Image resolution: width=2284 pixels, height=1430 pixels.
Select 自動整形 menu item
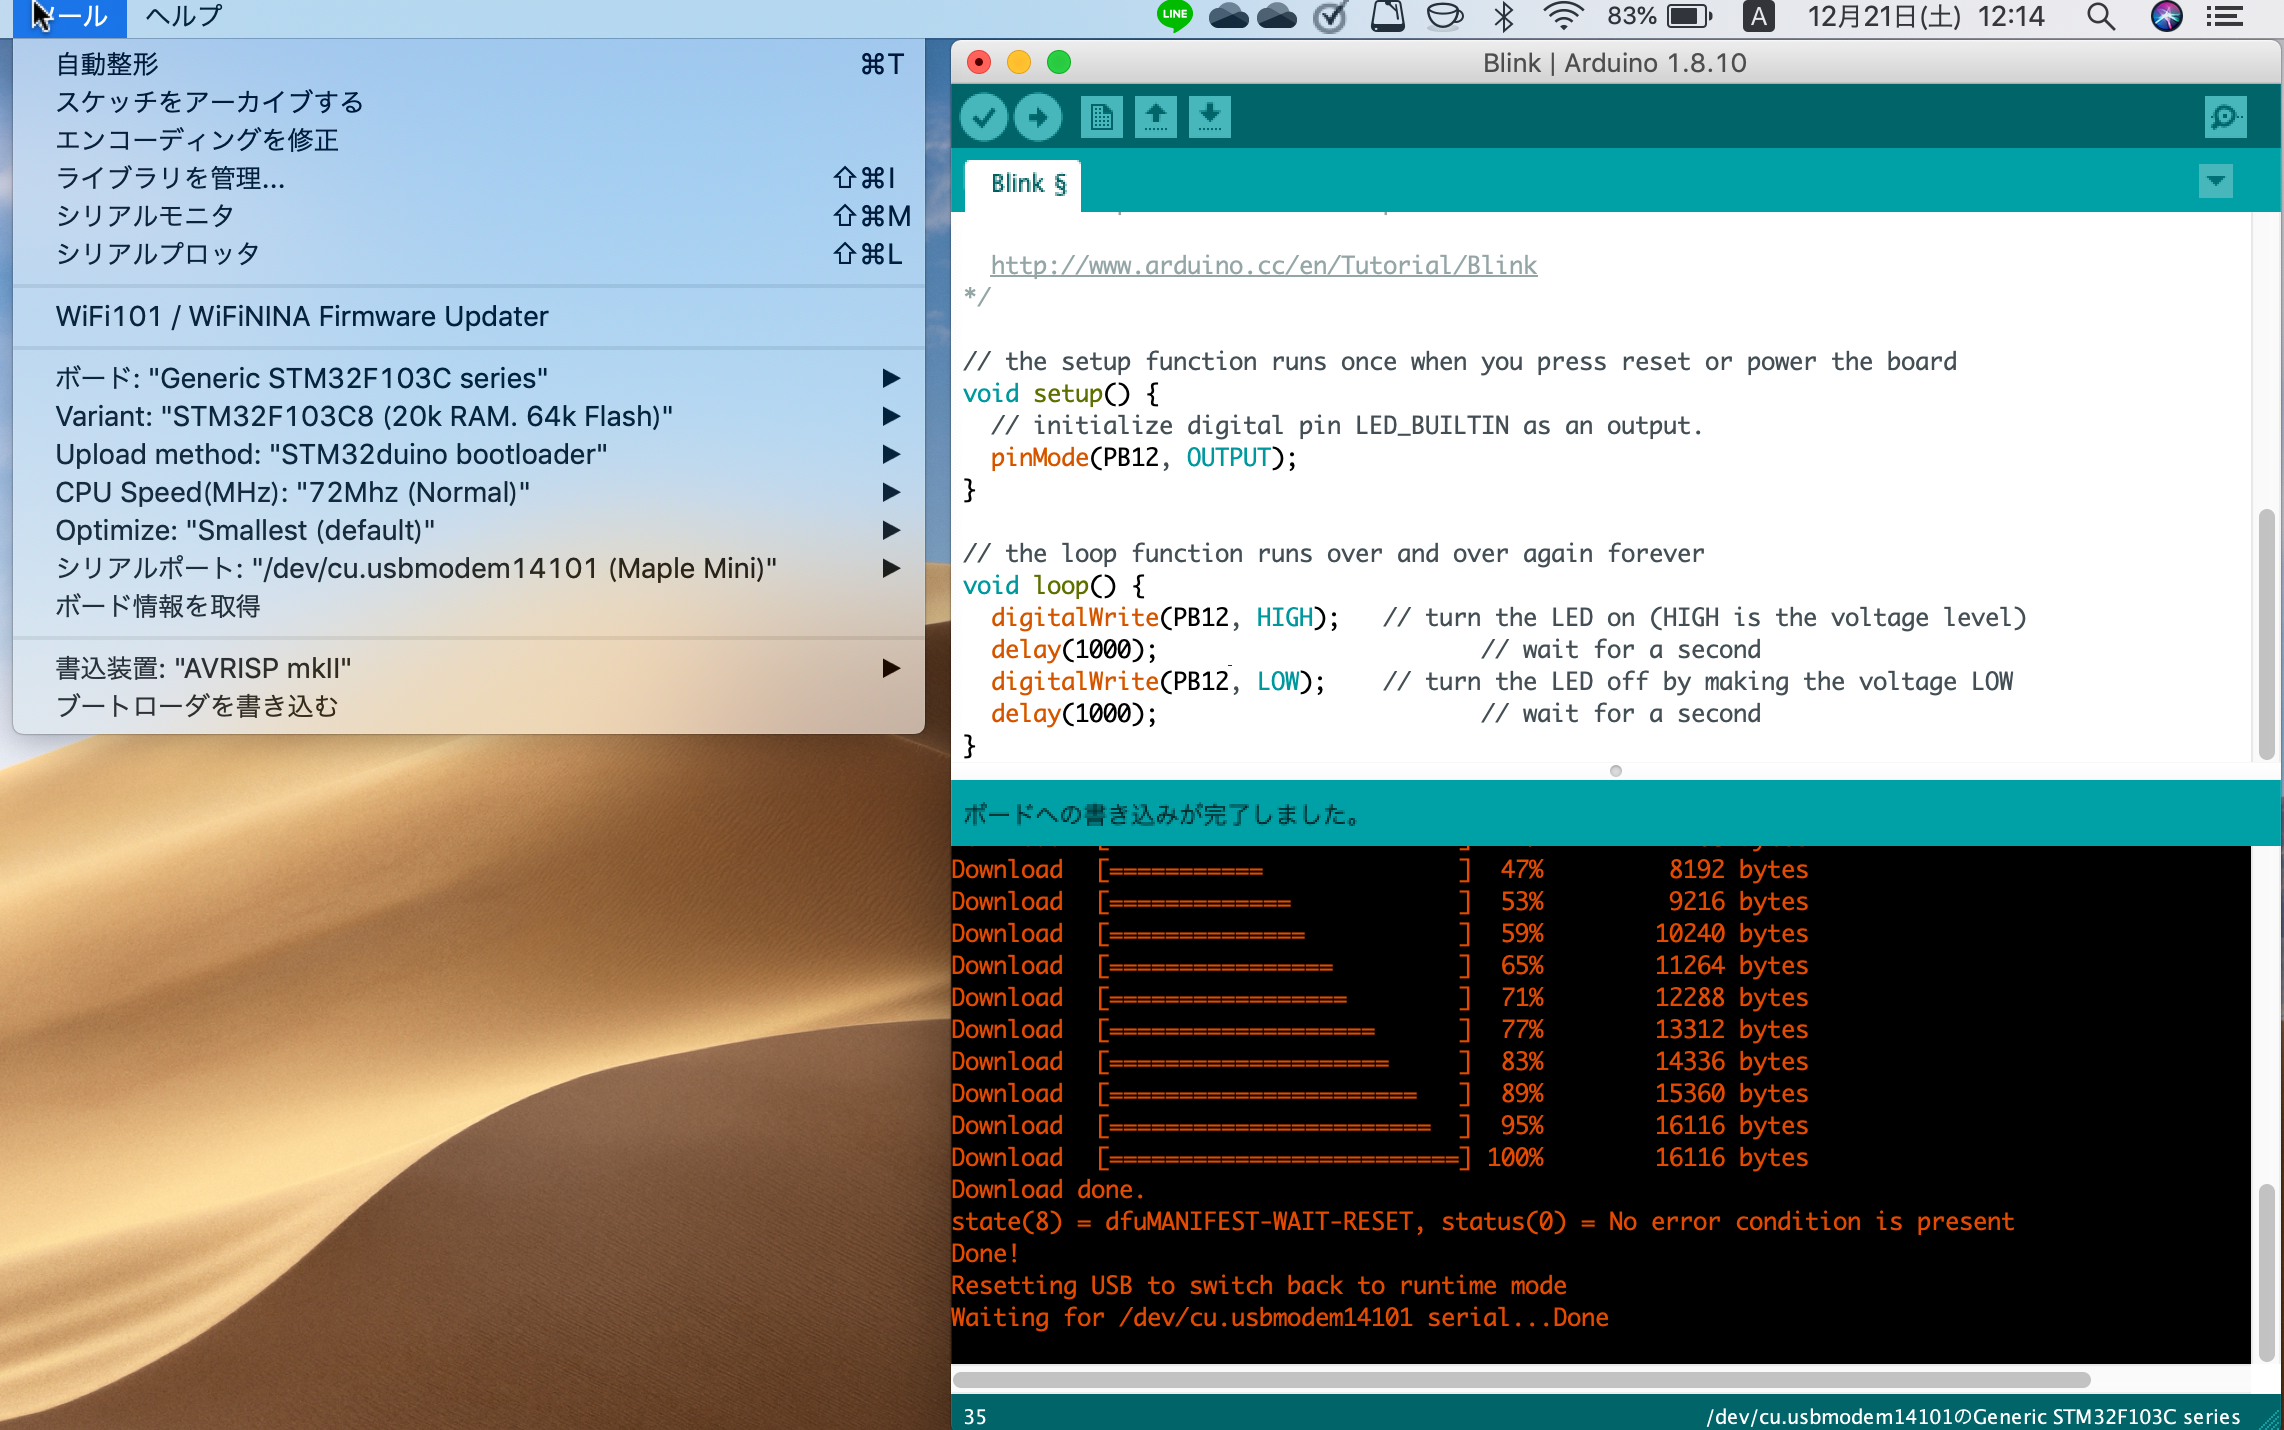(469, 64)
